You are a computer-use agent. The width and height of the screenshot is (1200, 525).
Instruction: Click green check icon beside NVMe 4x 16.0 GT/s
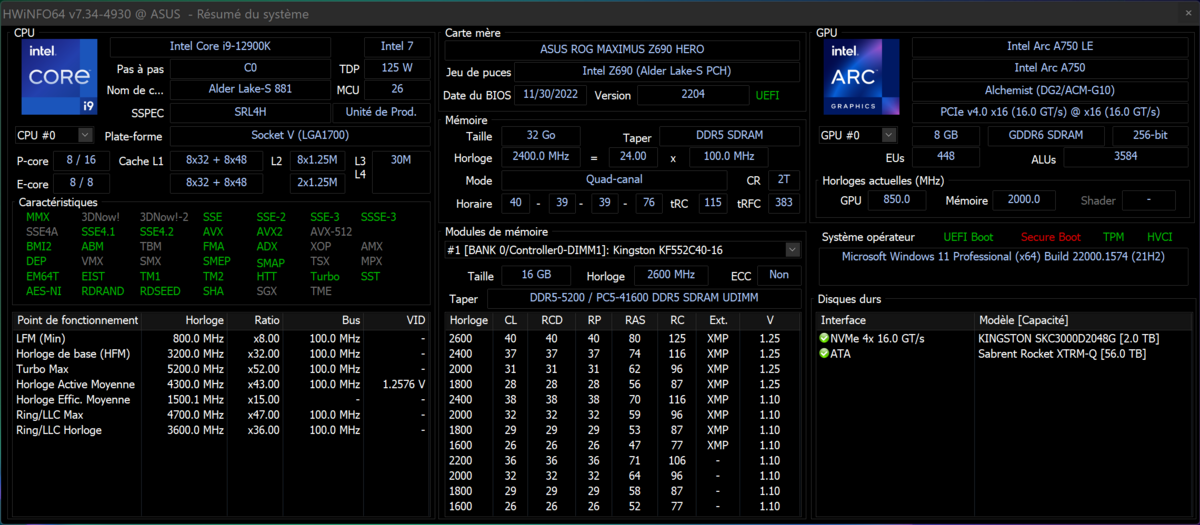pos(824,338)
